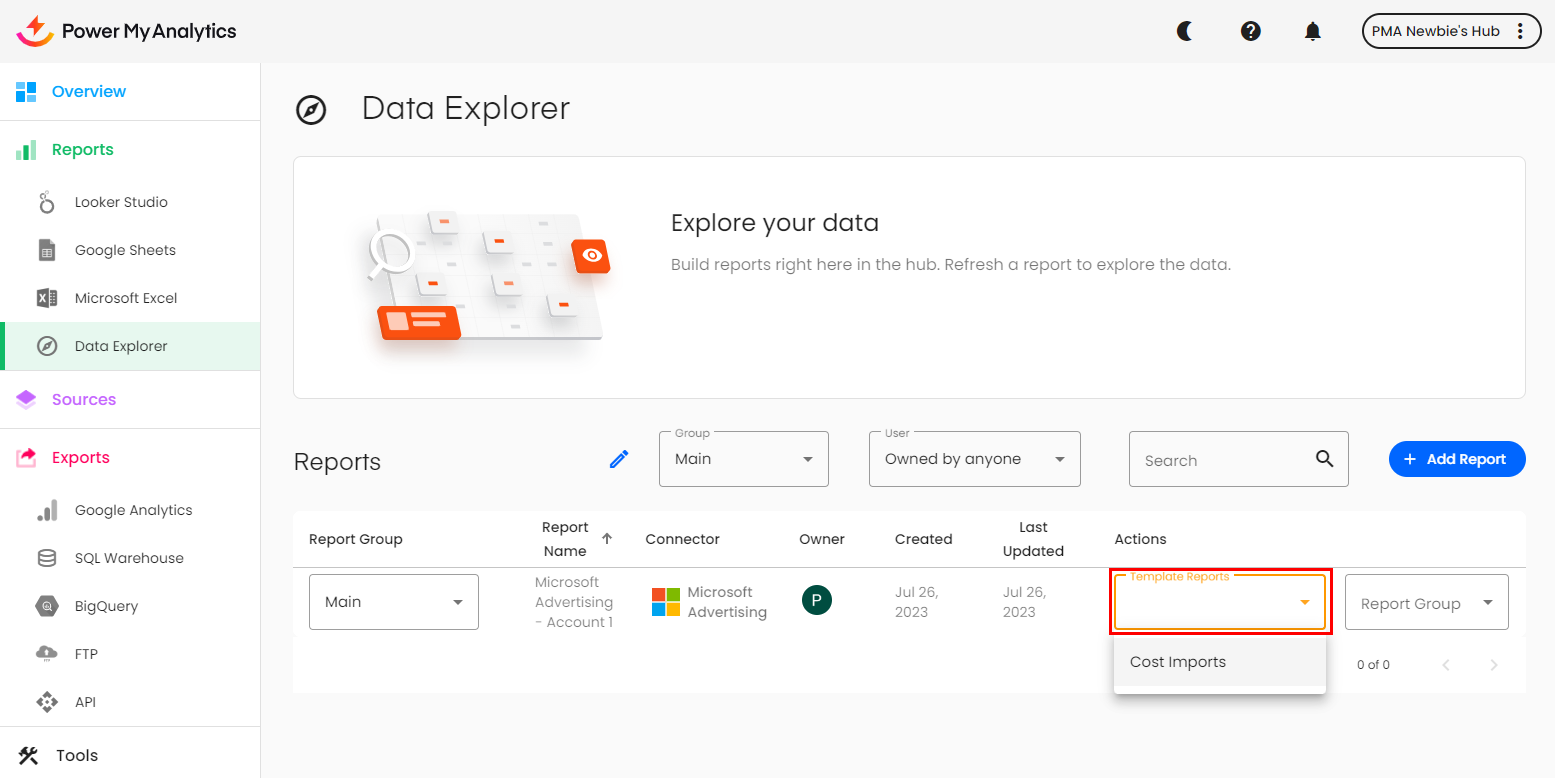Open BigQuery export in sidebar
Screen dimensions: 1555x778
[106, 606]
